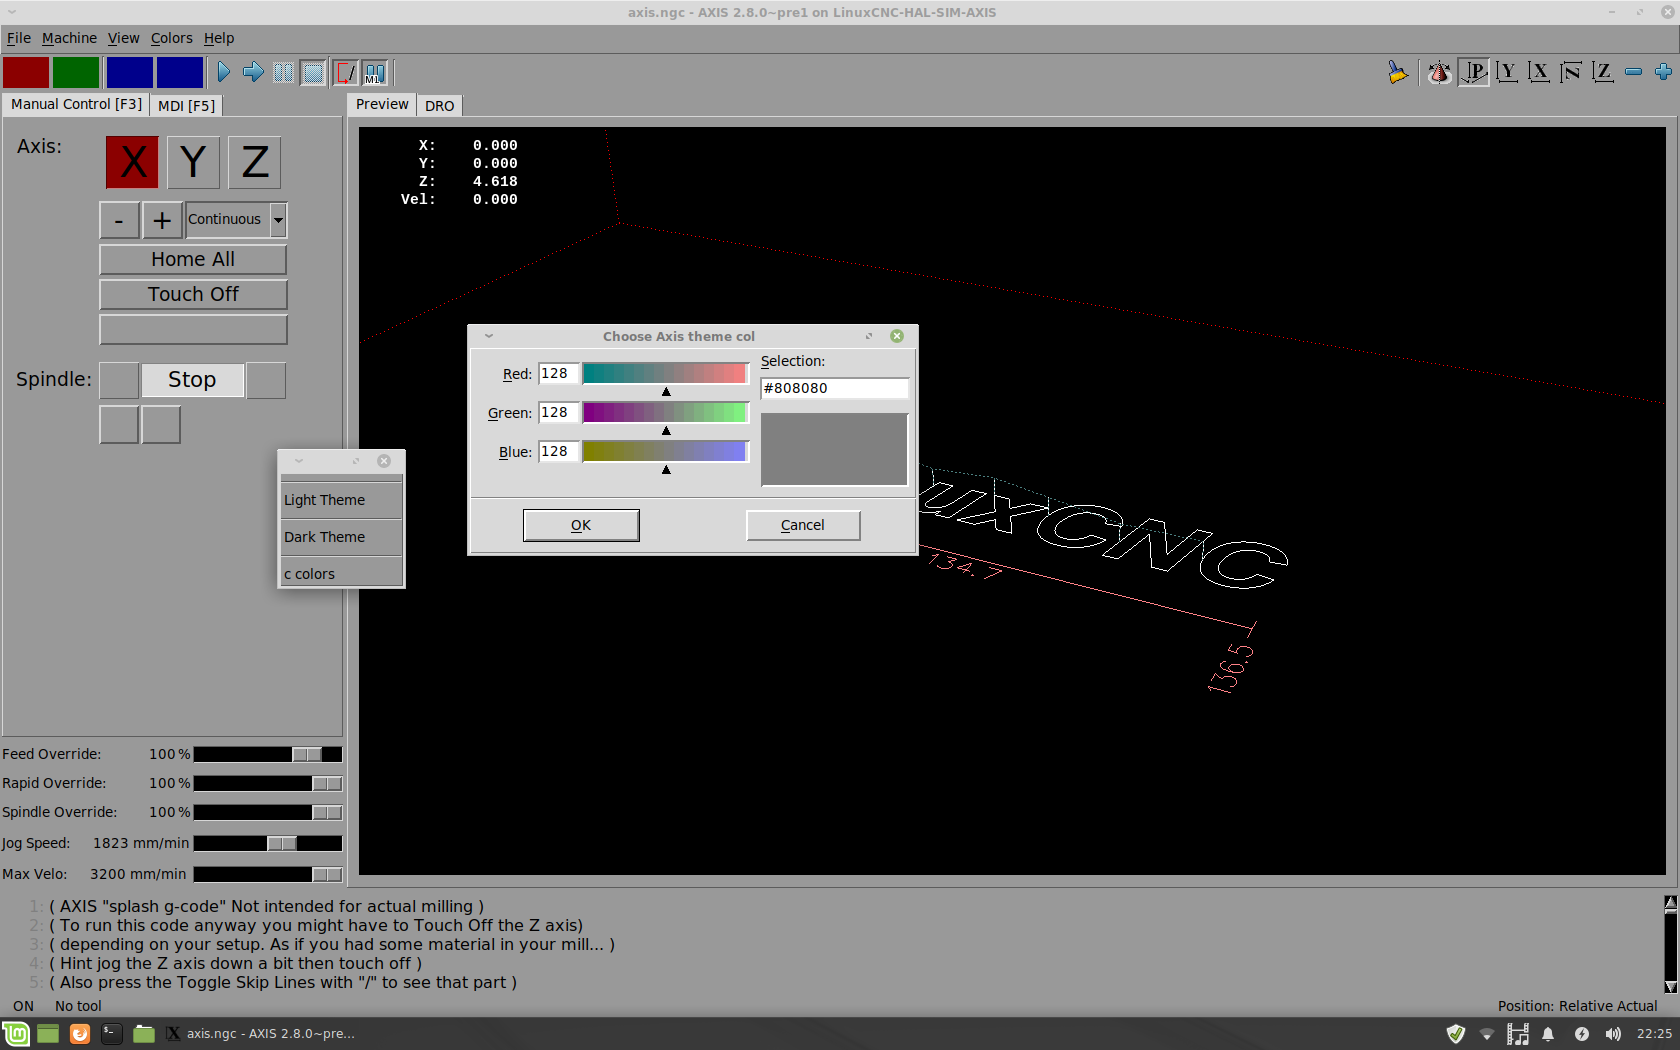Select the X axis radio button
The image size is (1680, 1050).
(133, 162)
